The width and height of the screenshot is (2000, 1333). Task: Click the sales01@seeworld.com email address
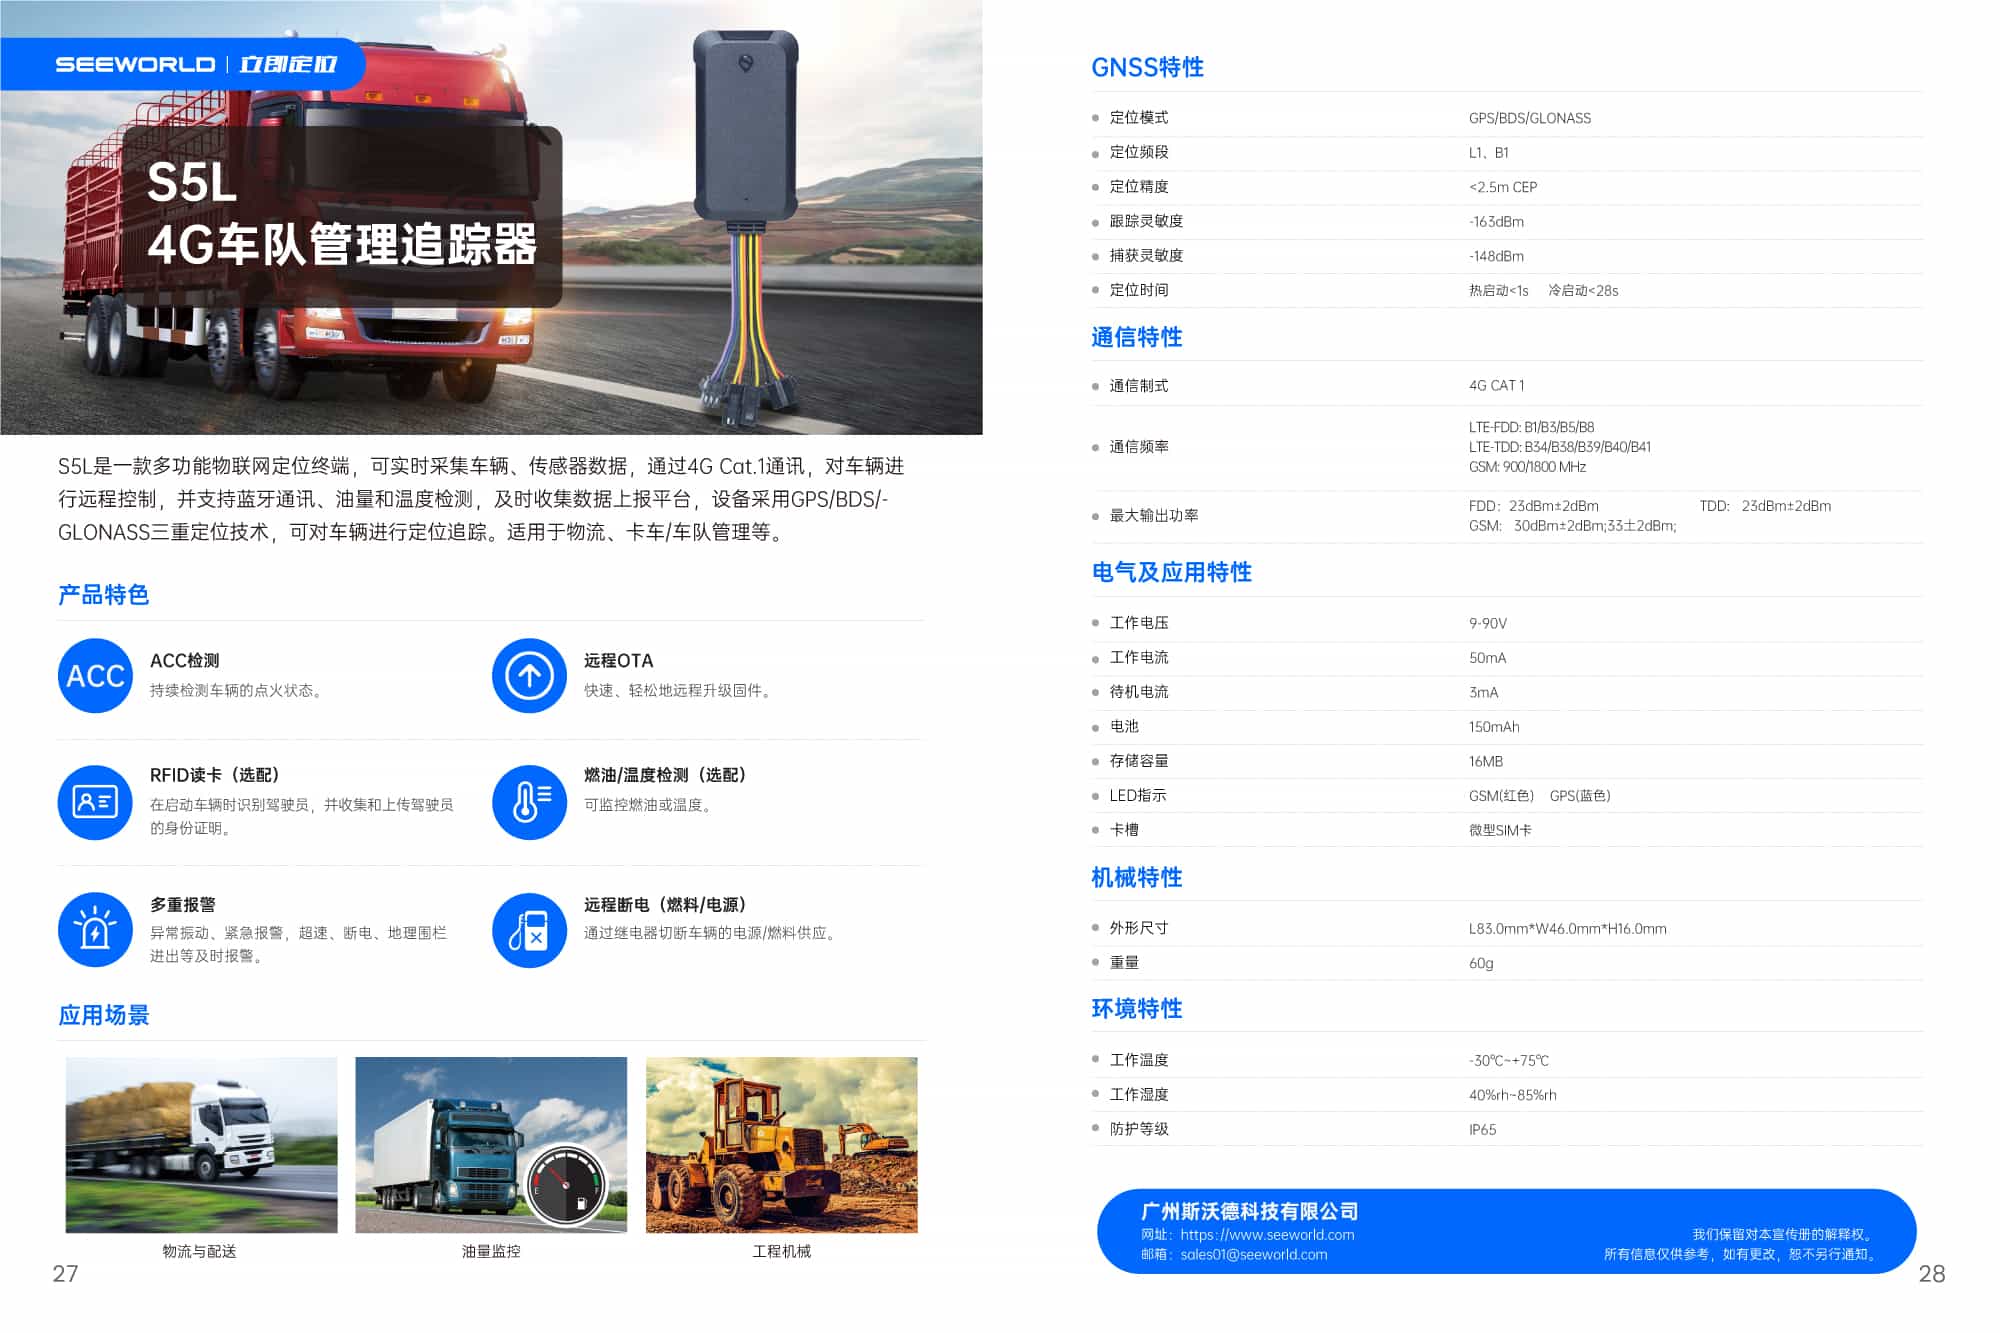point(1253,1255)
